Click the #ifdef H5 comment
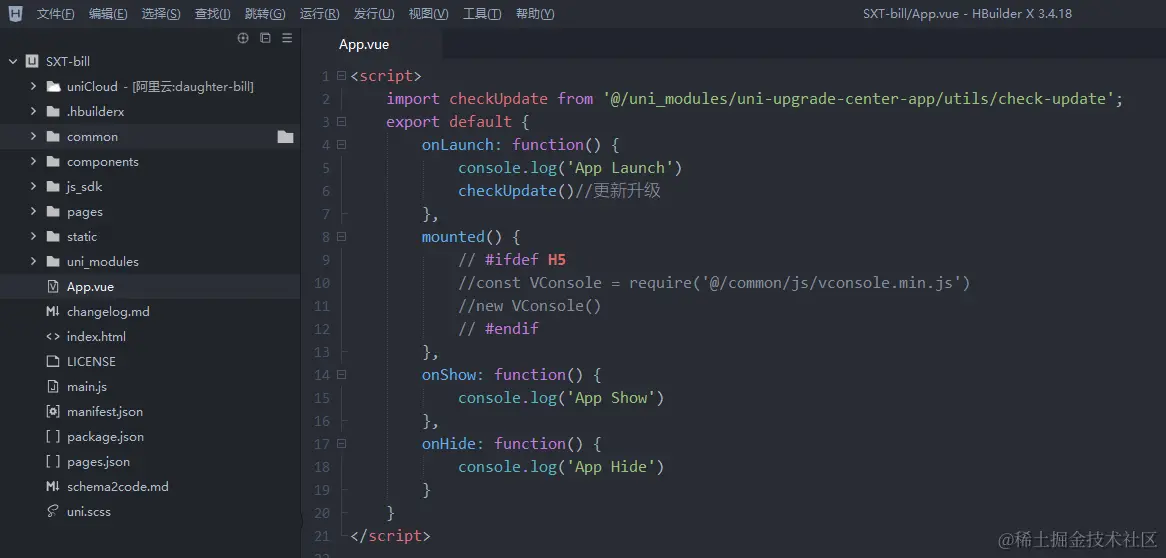 point(512,260)
